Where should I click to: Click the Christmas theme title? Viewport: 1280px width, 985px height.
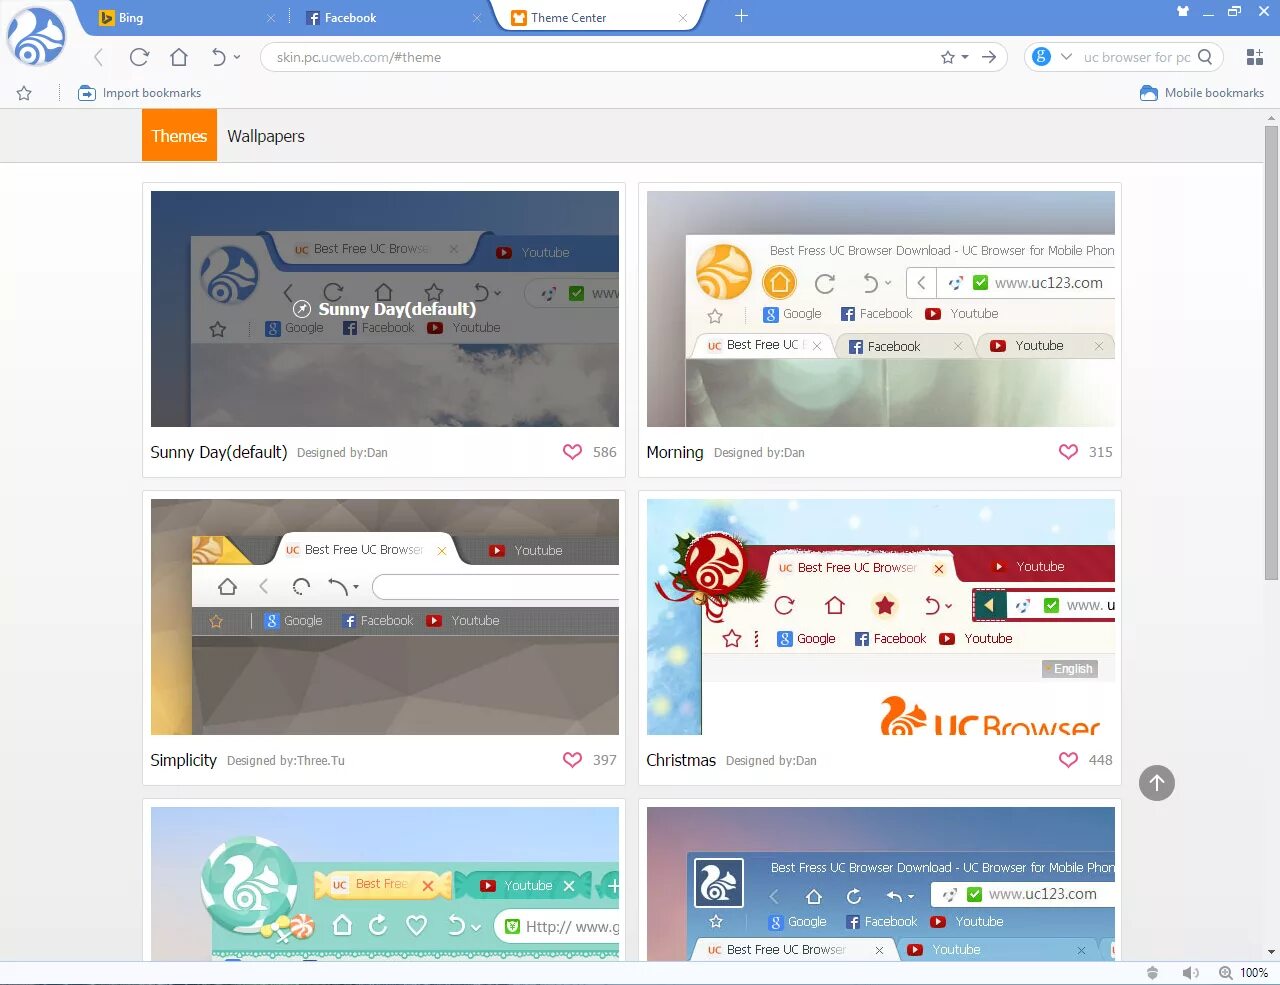(681, 760)
